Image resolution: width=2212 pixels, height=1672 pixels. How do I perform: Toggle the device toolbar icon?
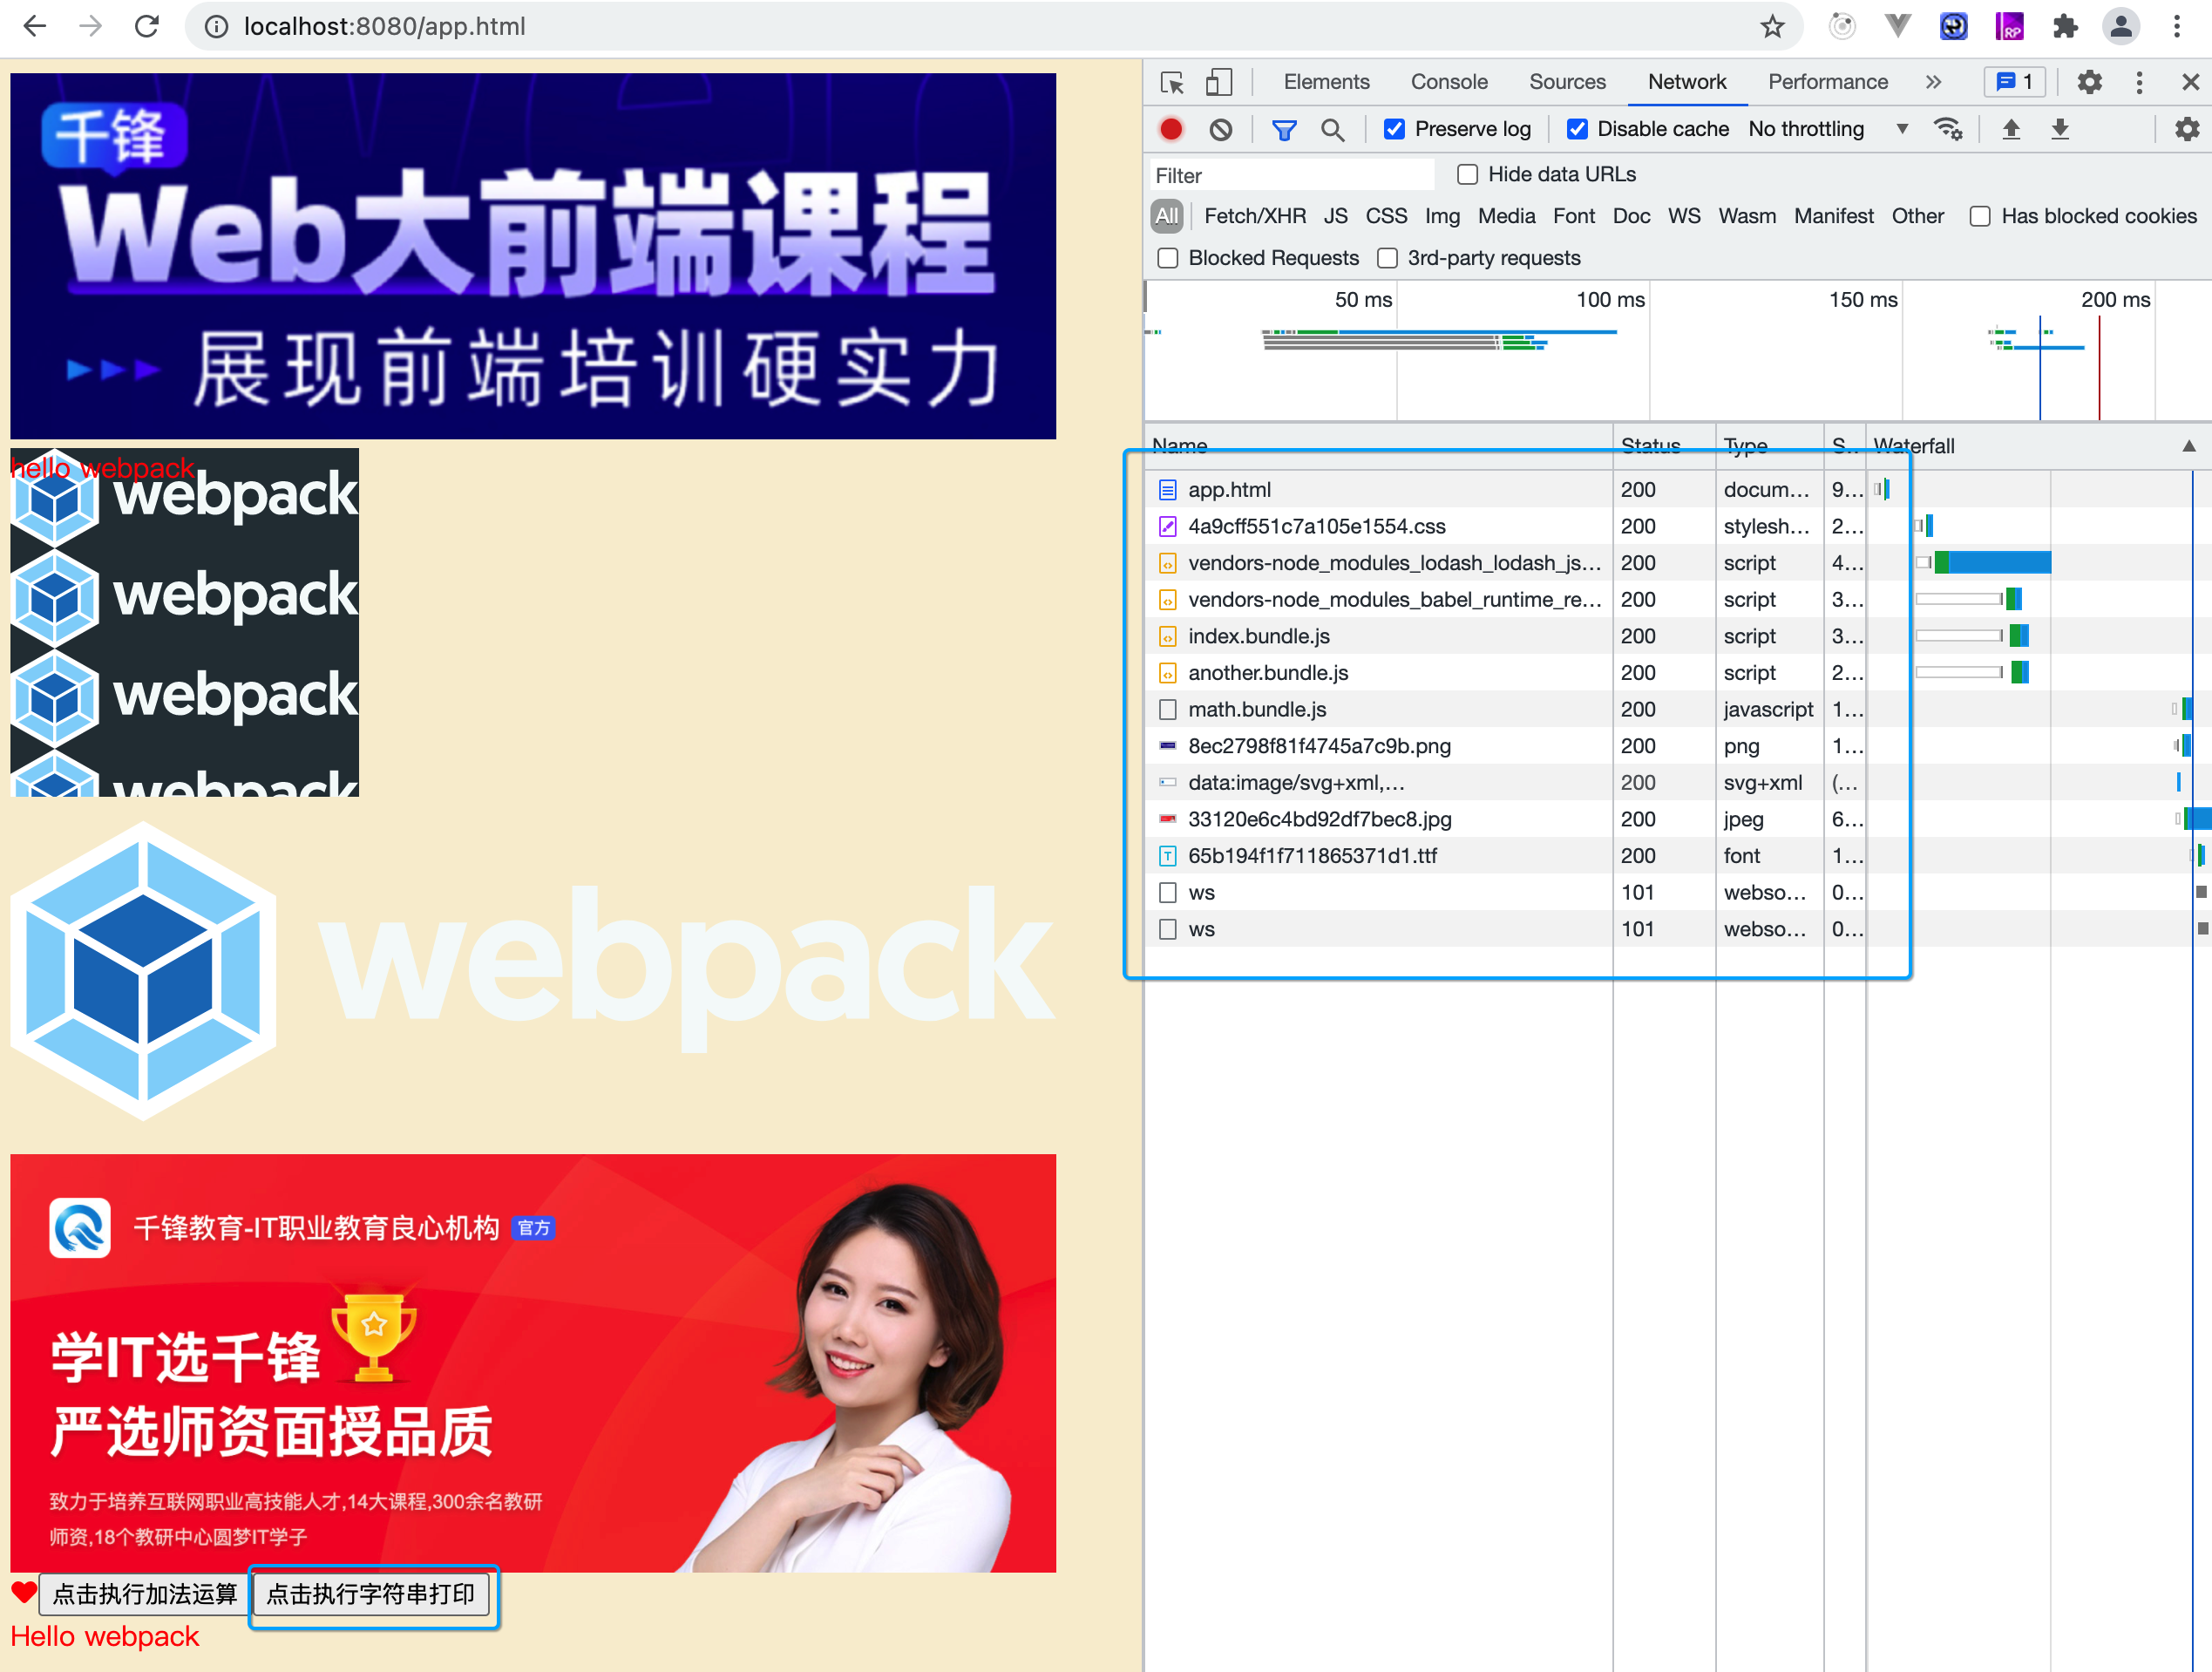click(x=1218, y=82)
